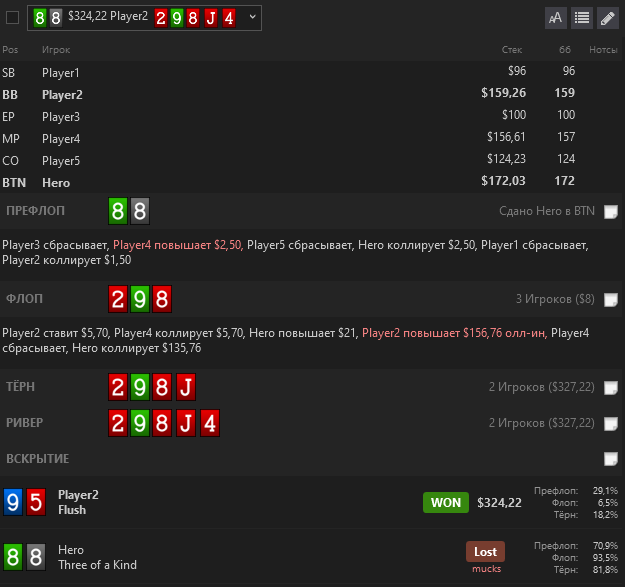625x587 pixels.
Task: Click the red 8 card on the ФЛОП row
Action: coord(162,299)
